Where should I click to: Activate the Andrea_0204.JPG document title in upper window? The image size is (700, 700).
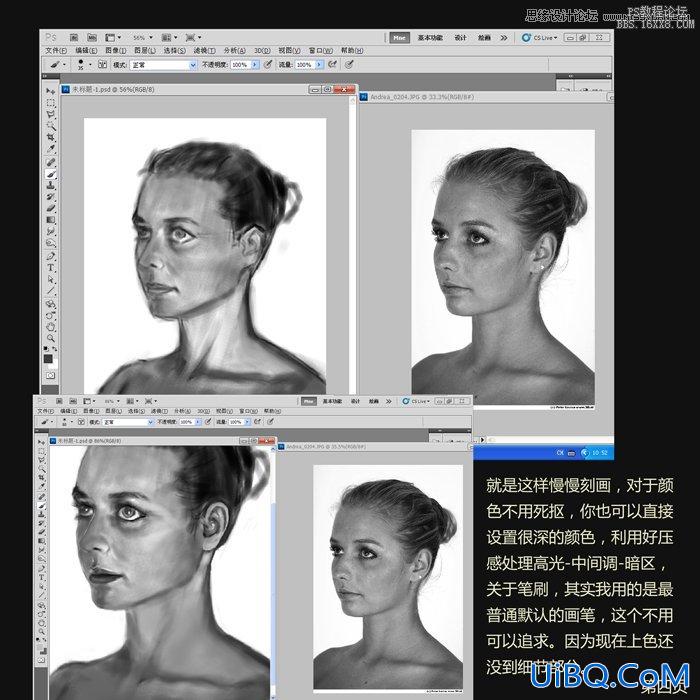(x=422, y=97)
